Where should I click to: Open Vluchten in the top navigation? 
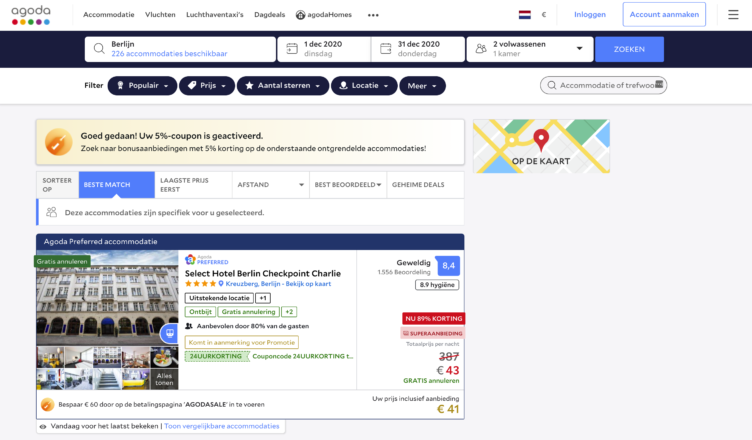[x=160, y=15]
